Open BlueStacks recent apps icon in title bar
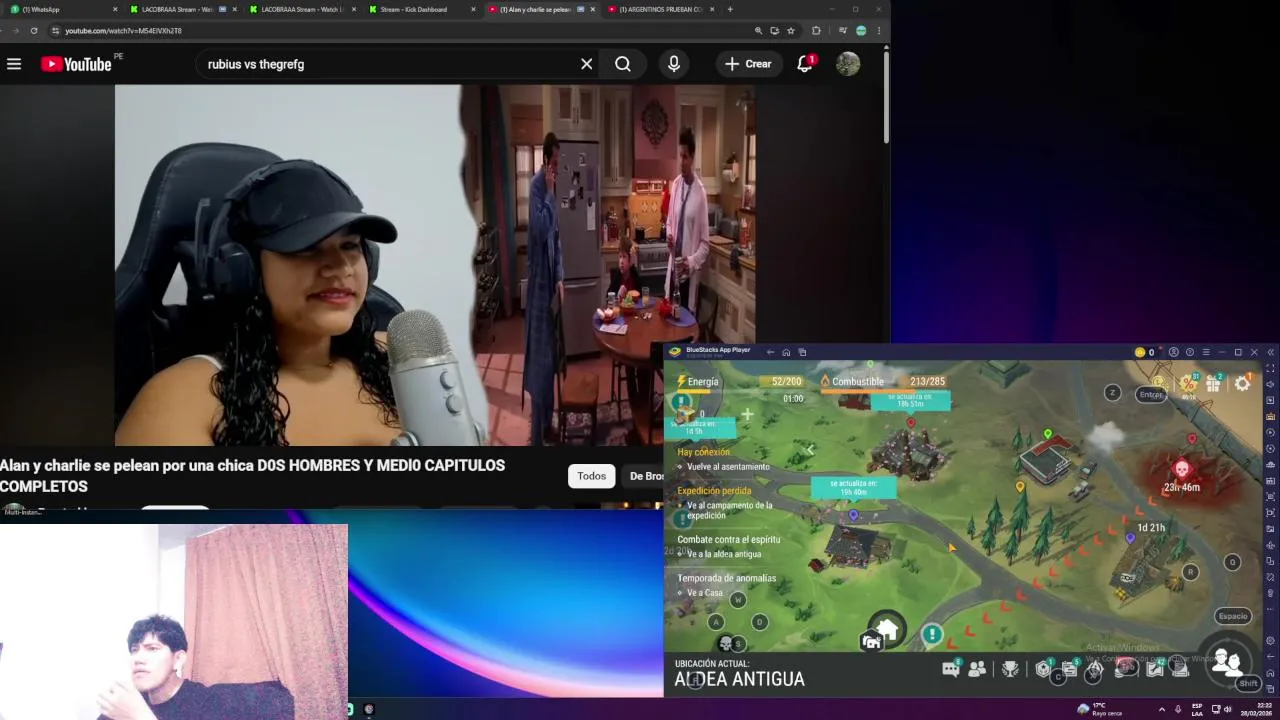1280x720 pixels. click(802, 352)
